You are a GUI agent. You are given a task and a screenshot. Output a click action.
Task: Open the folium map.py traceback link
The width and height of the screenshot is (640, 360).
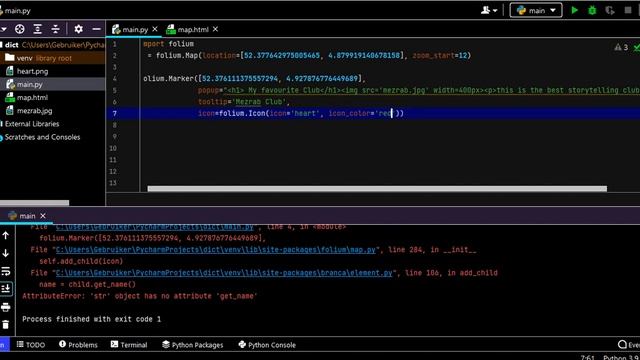[215, 249]
